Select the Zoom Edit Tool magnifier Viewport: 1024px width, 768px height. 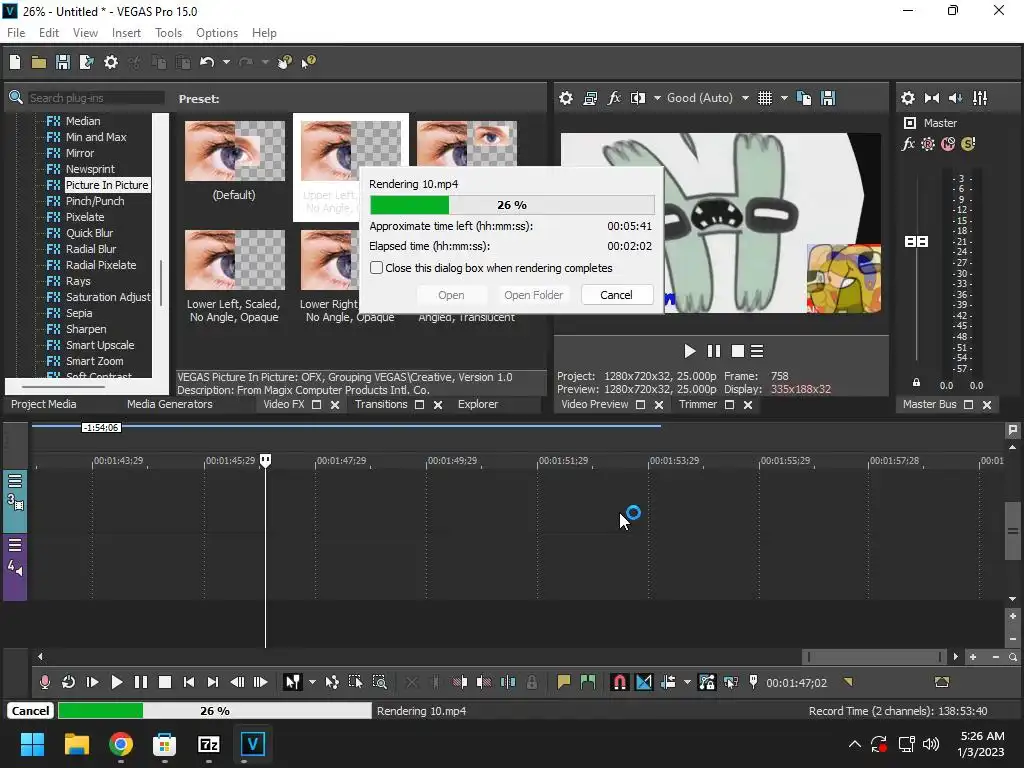pos(379,682)
